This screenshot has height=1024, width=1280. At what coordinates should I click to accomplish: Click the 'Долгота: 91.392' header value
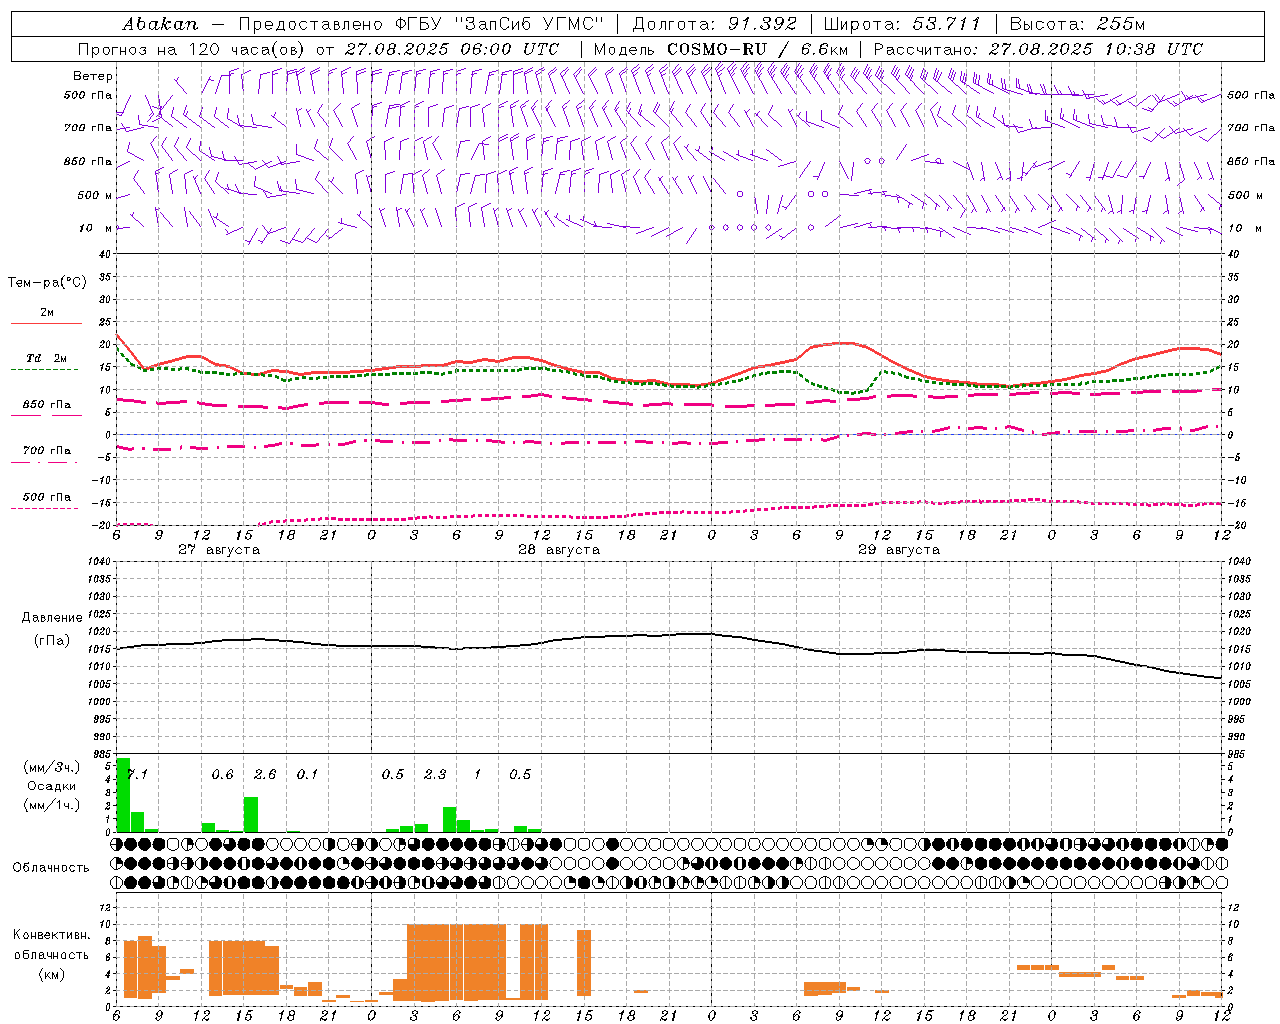pos(715,23)
